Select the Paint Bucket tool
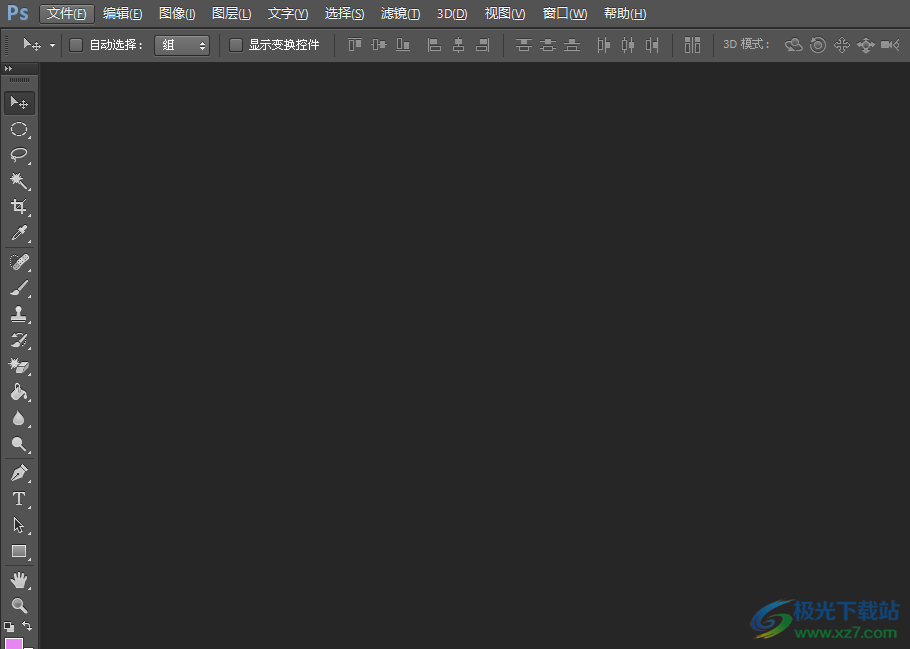 point(19,392)
